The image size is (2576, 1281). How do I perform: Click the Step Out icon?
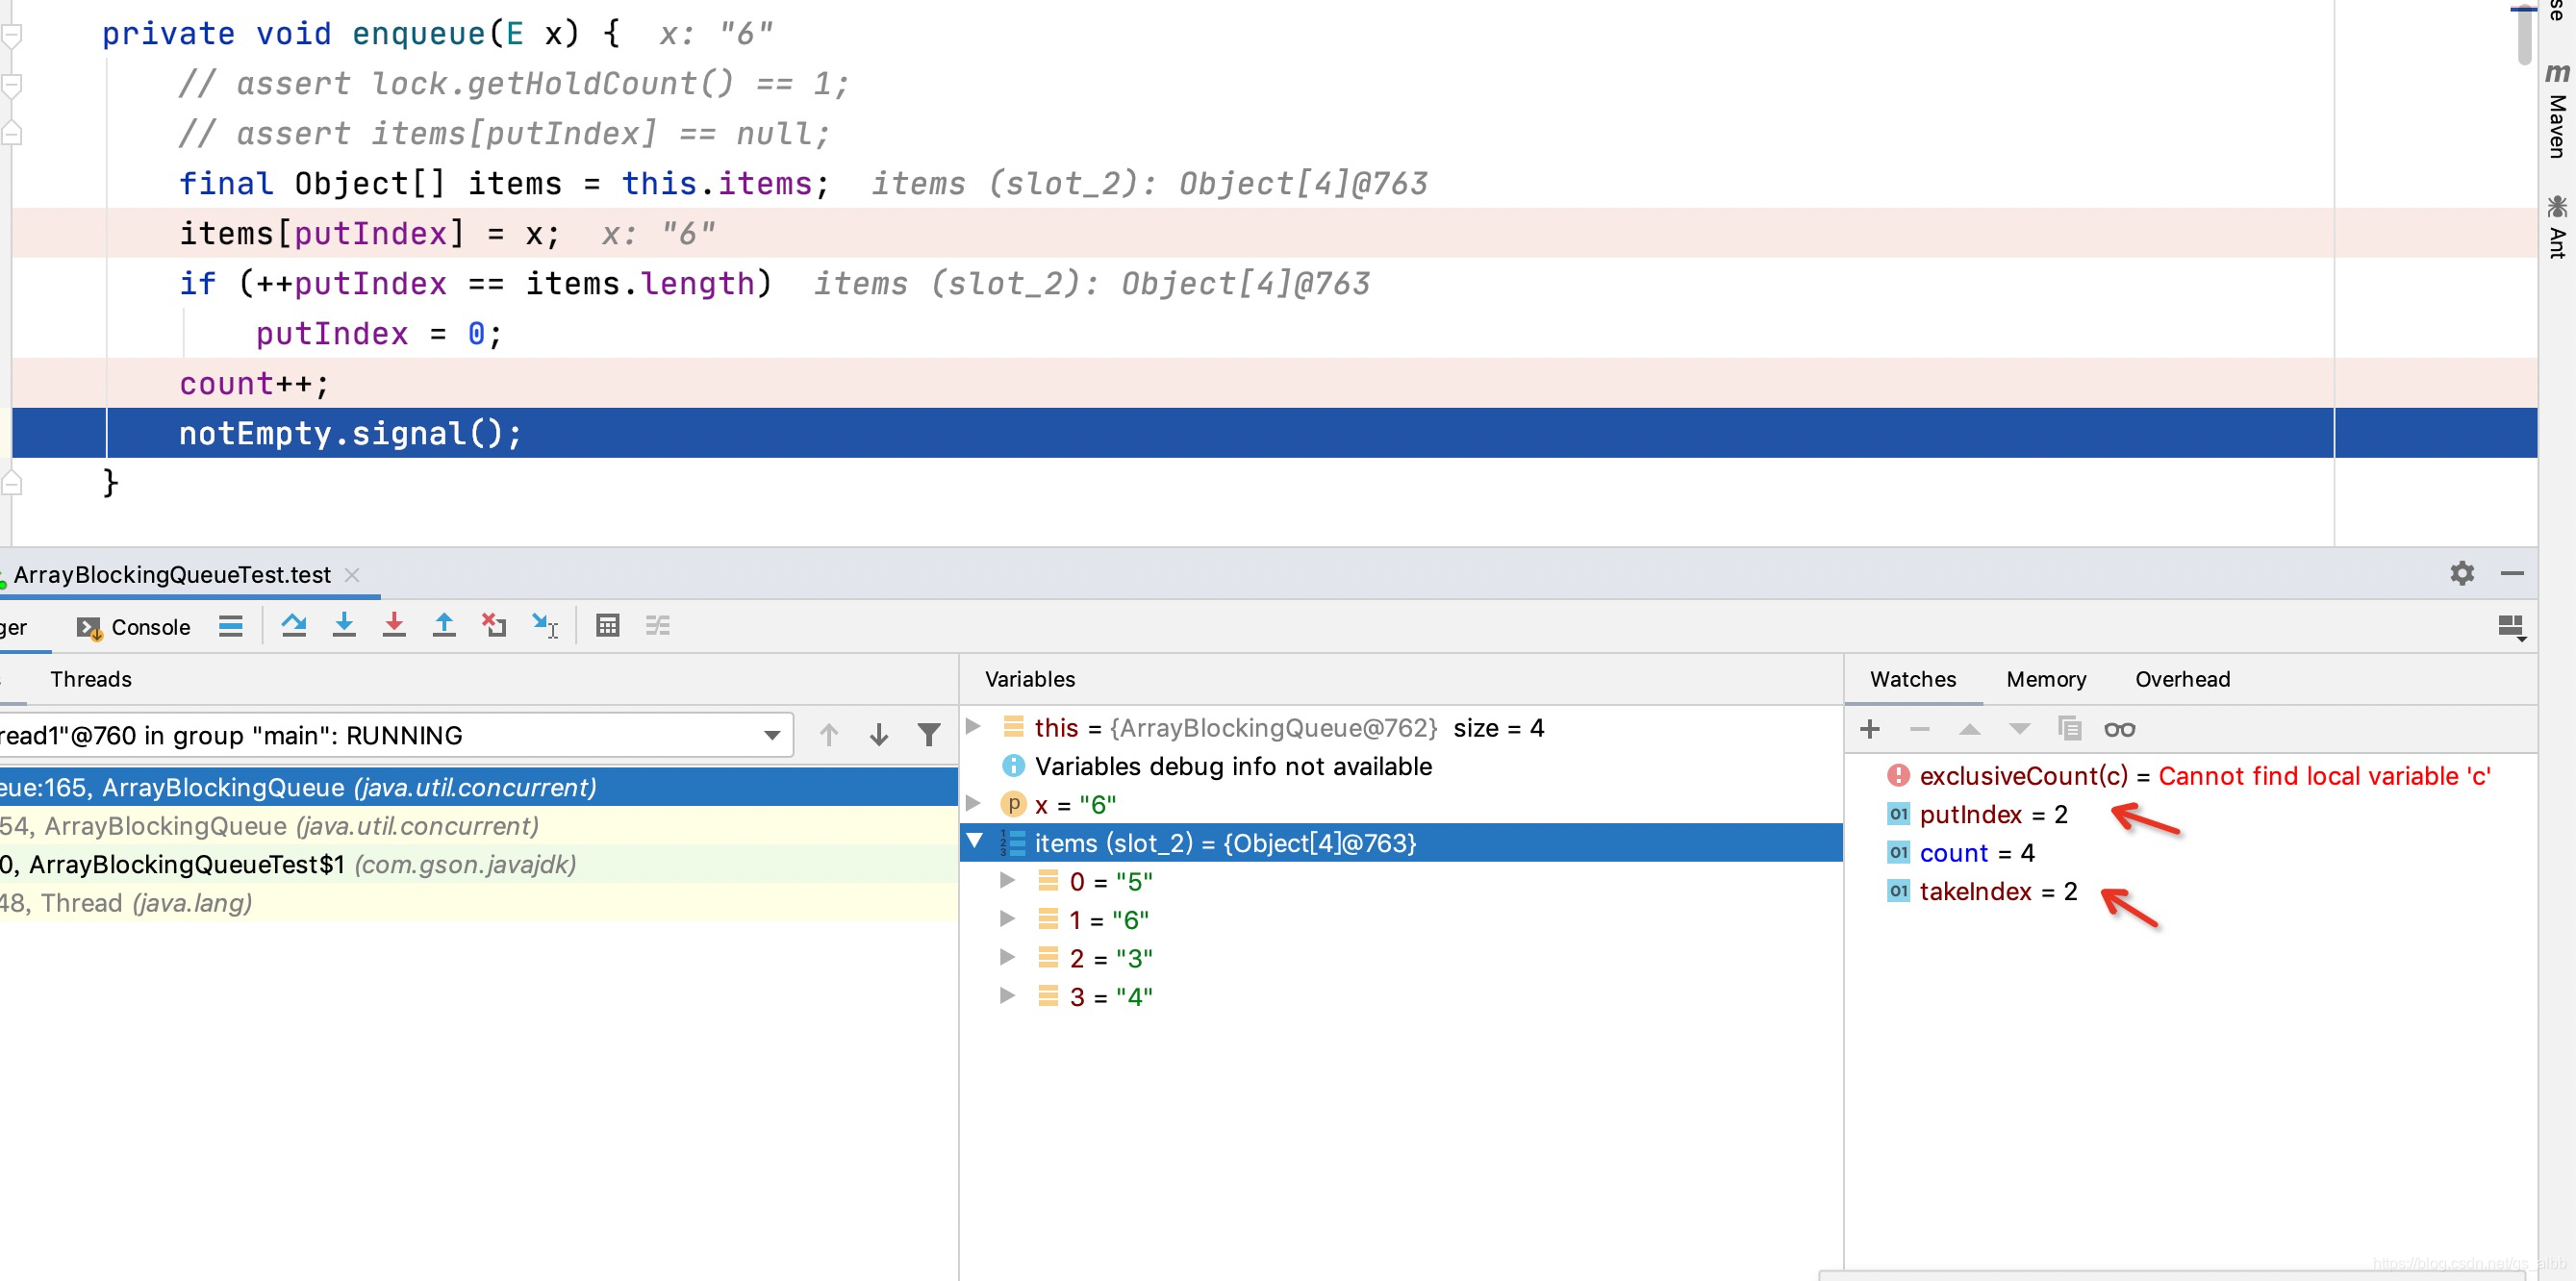click(444, 626)
